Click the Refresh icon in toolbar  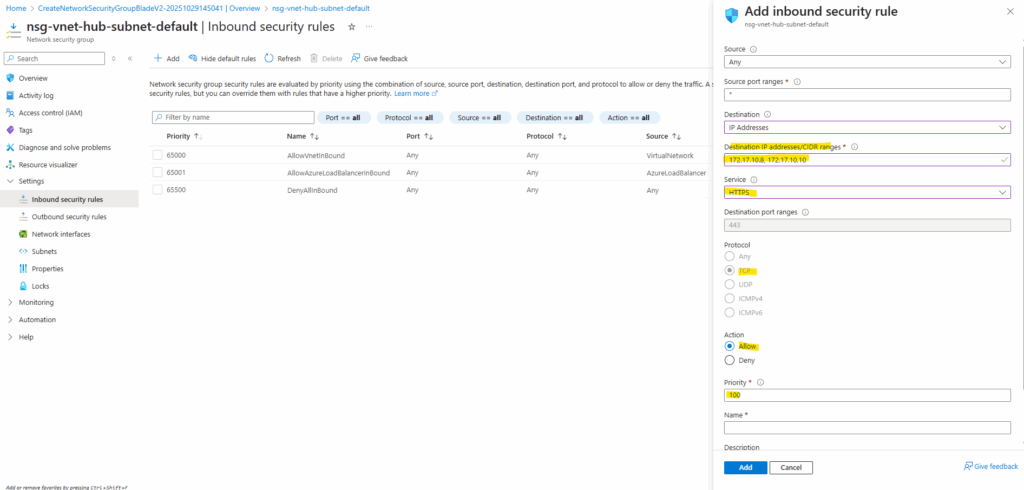(269, 59)
